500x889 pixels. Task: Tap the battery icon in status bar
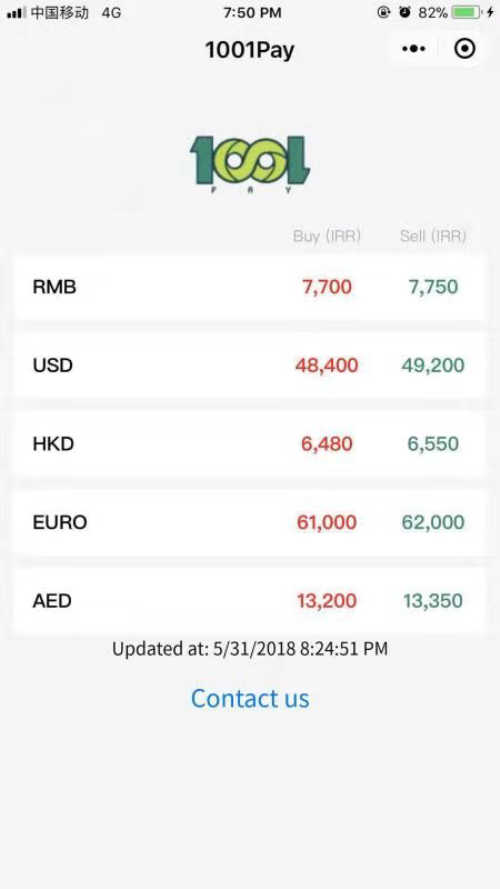pos(466,12)
